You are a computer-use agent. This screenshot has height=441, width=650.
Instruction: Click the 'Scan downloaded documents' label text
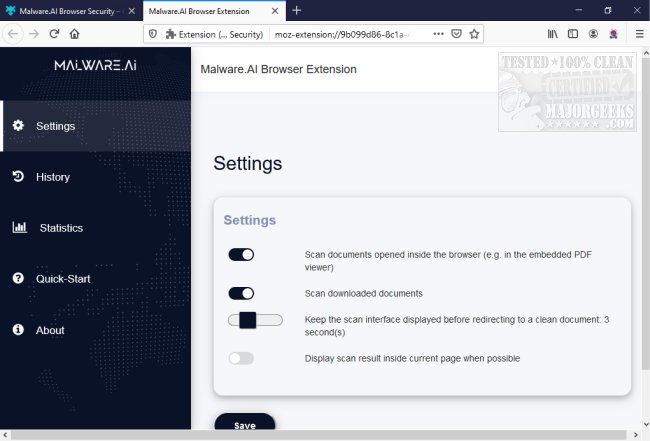pyautogui.click(x=364, y=293)
